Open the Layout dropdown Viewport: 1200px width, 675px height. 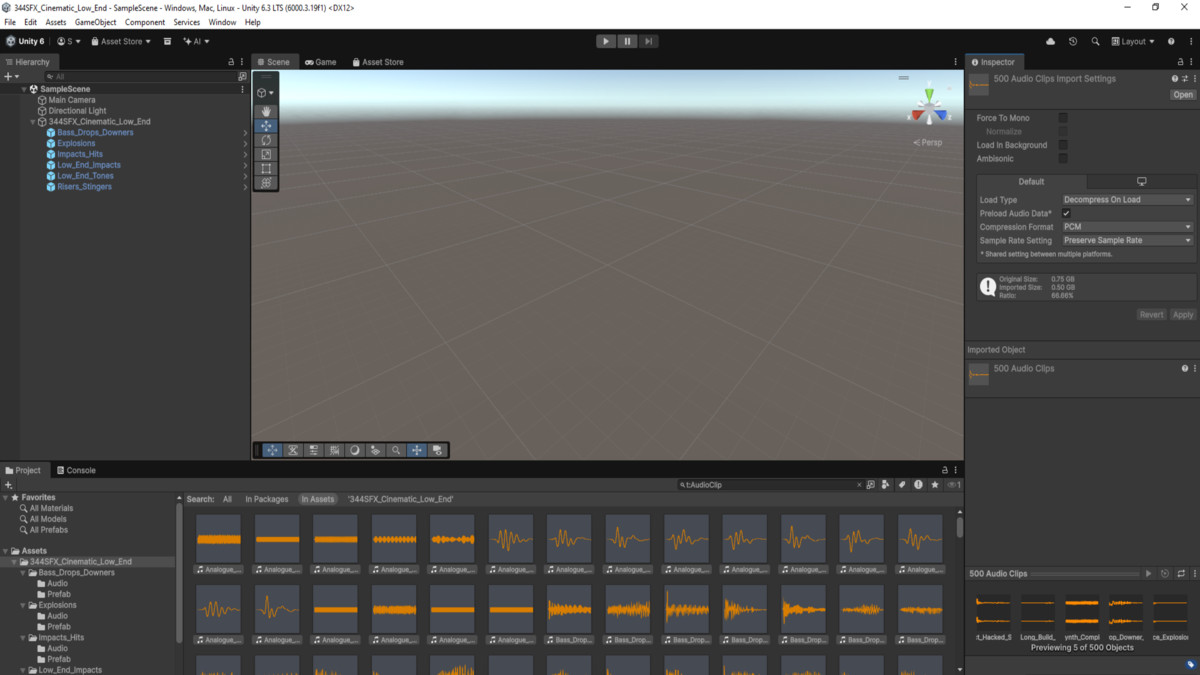[1132, 41]
